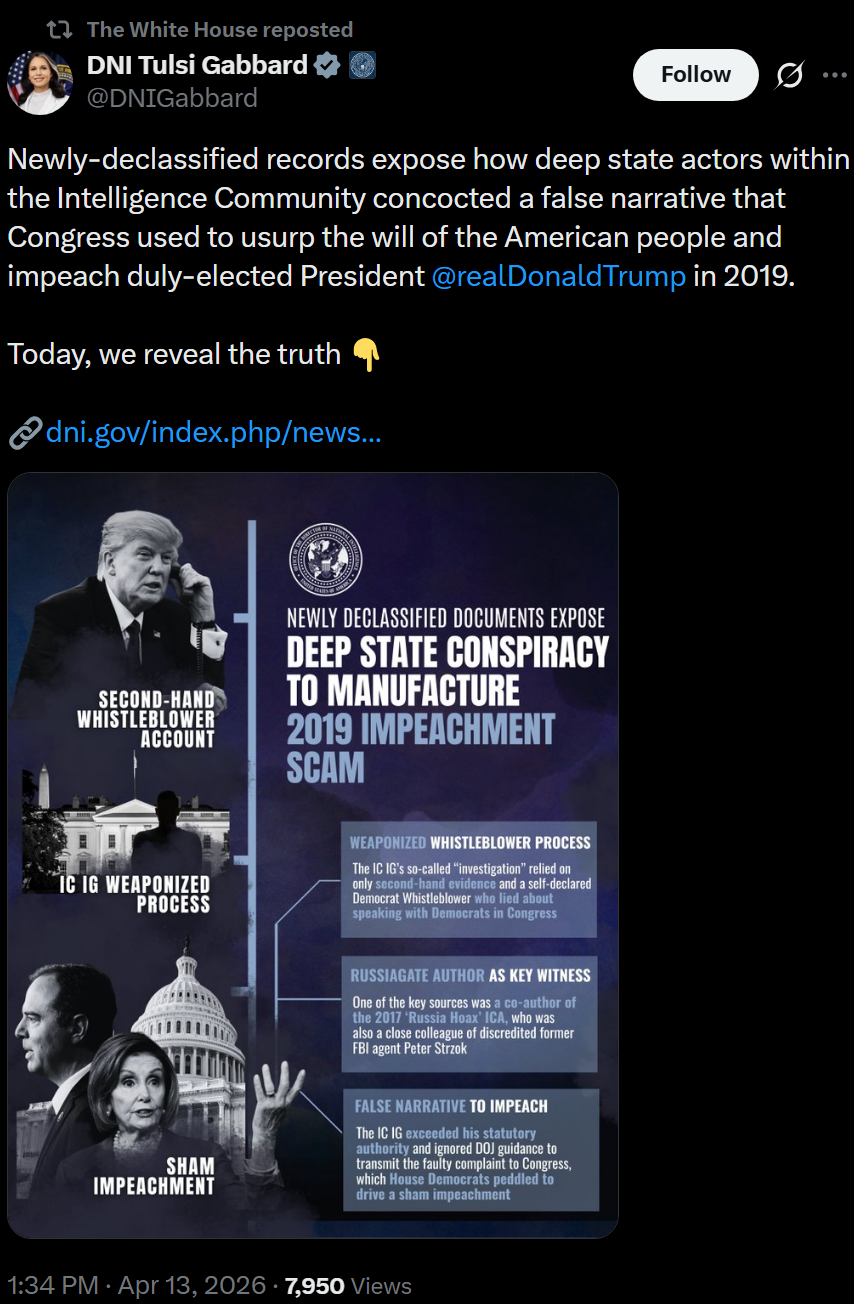
Task: Click the "DNI Tulsi Gabbard" display name
Action: tap(197, 66)
